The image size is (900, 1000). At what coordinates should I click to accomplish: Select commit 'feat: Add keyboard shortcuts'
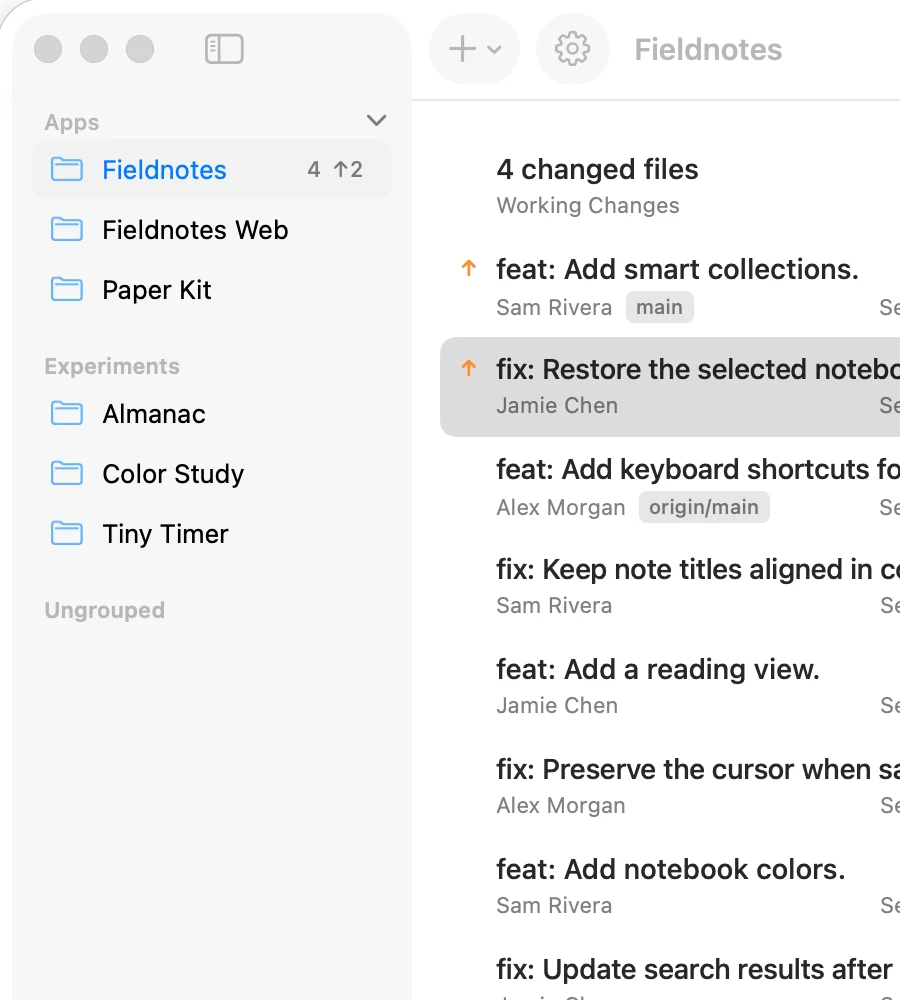click(670, 487)
